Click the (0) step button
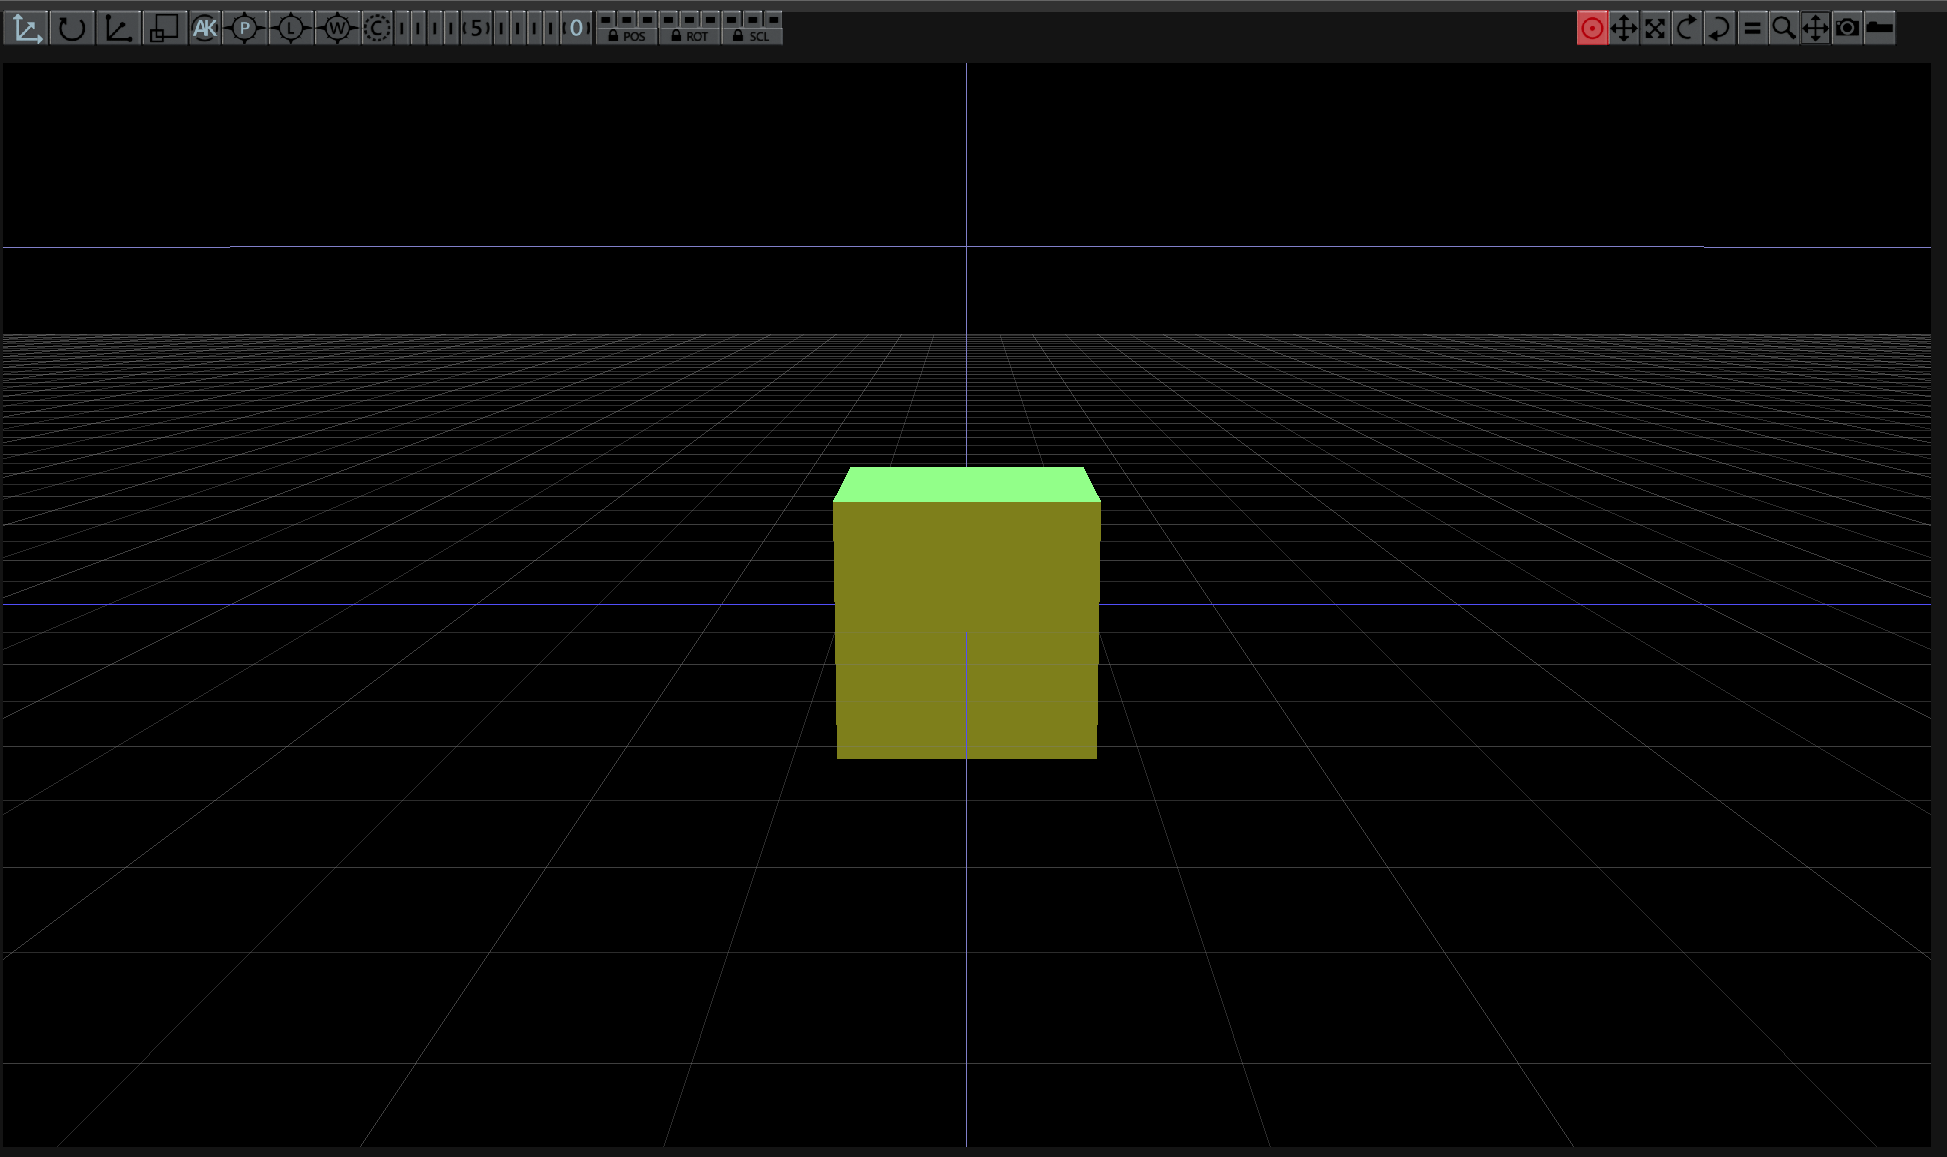This screenshot has width=1947, height=1157. (576, 28)
